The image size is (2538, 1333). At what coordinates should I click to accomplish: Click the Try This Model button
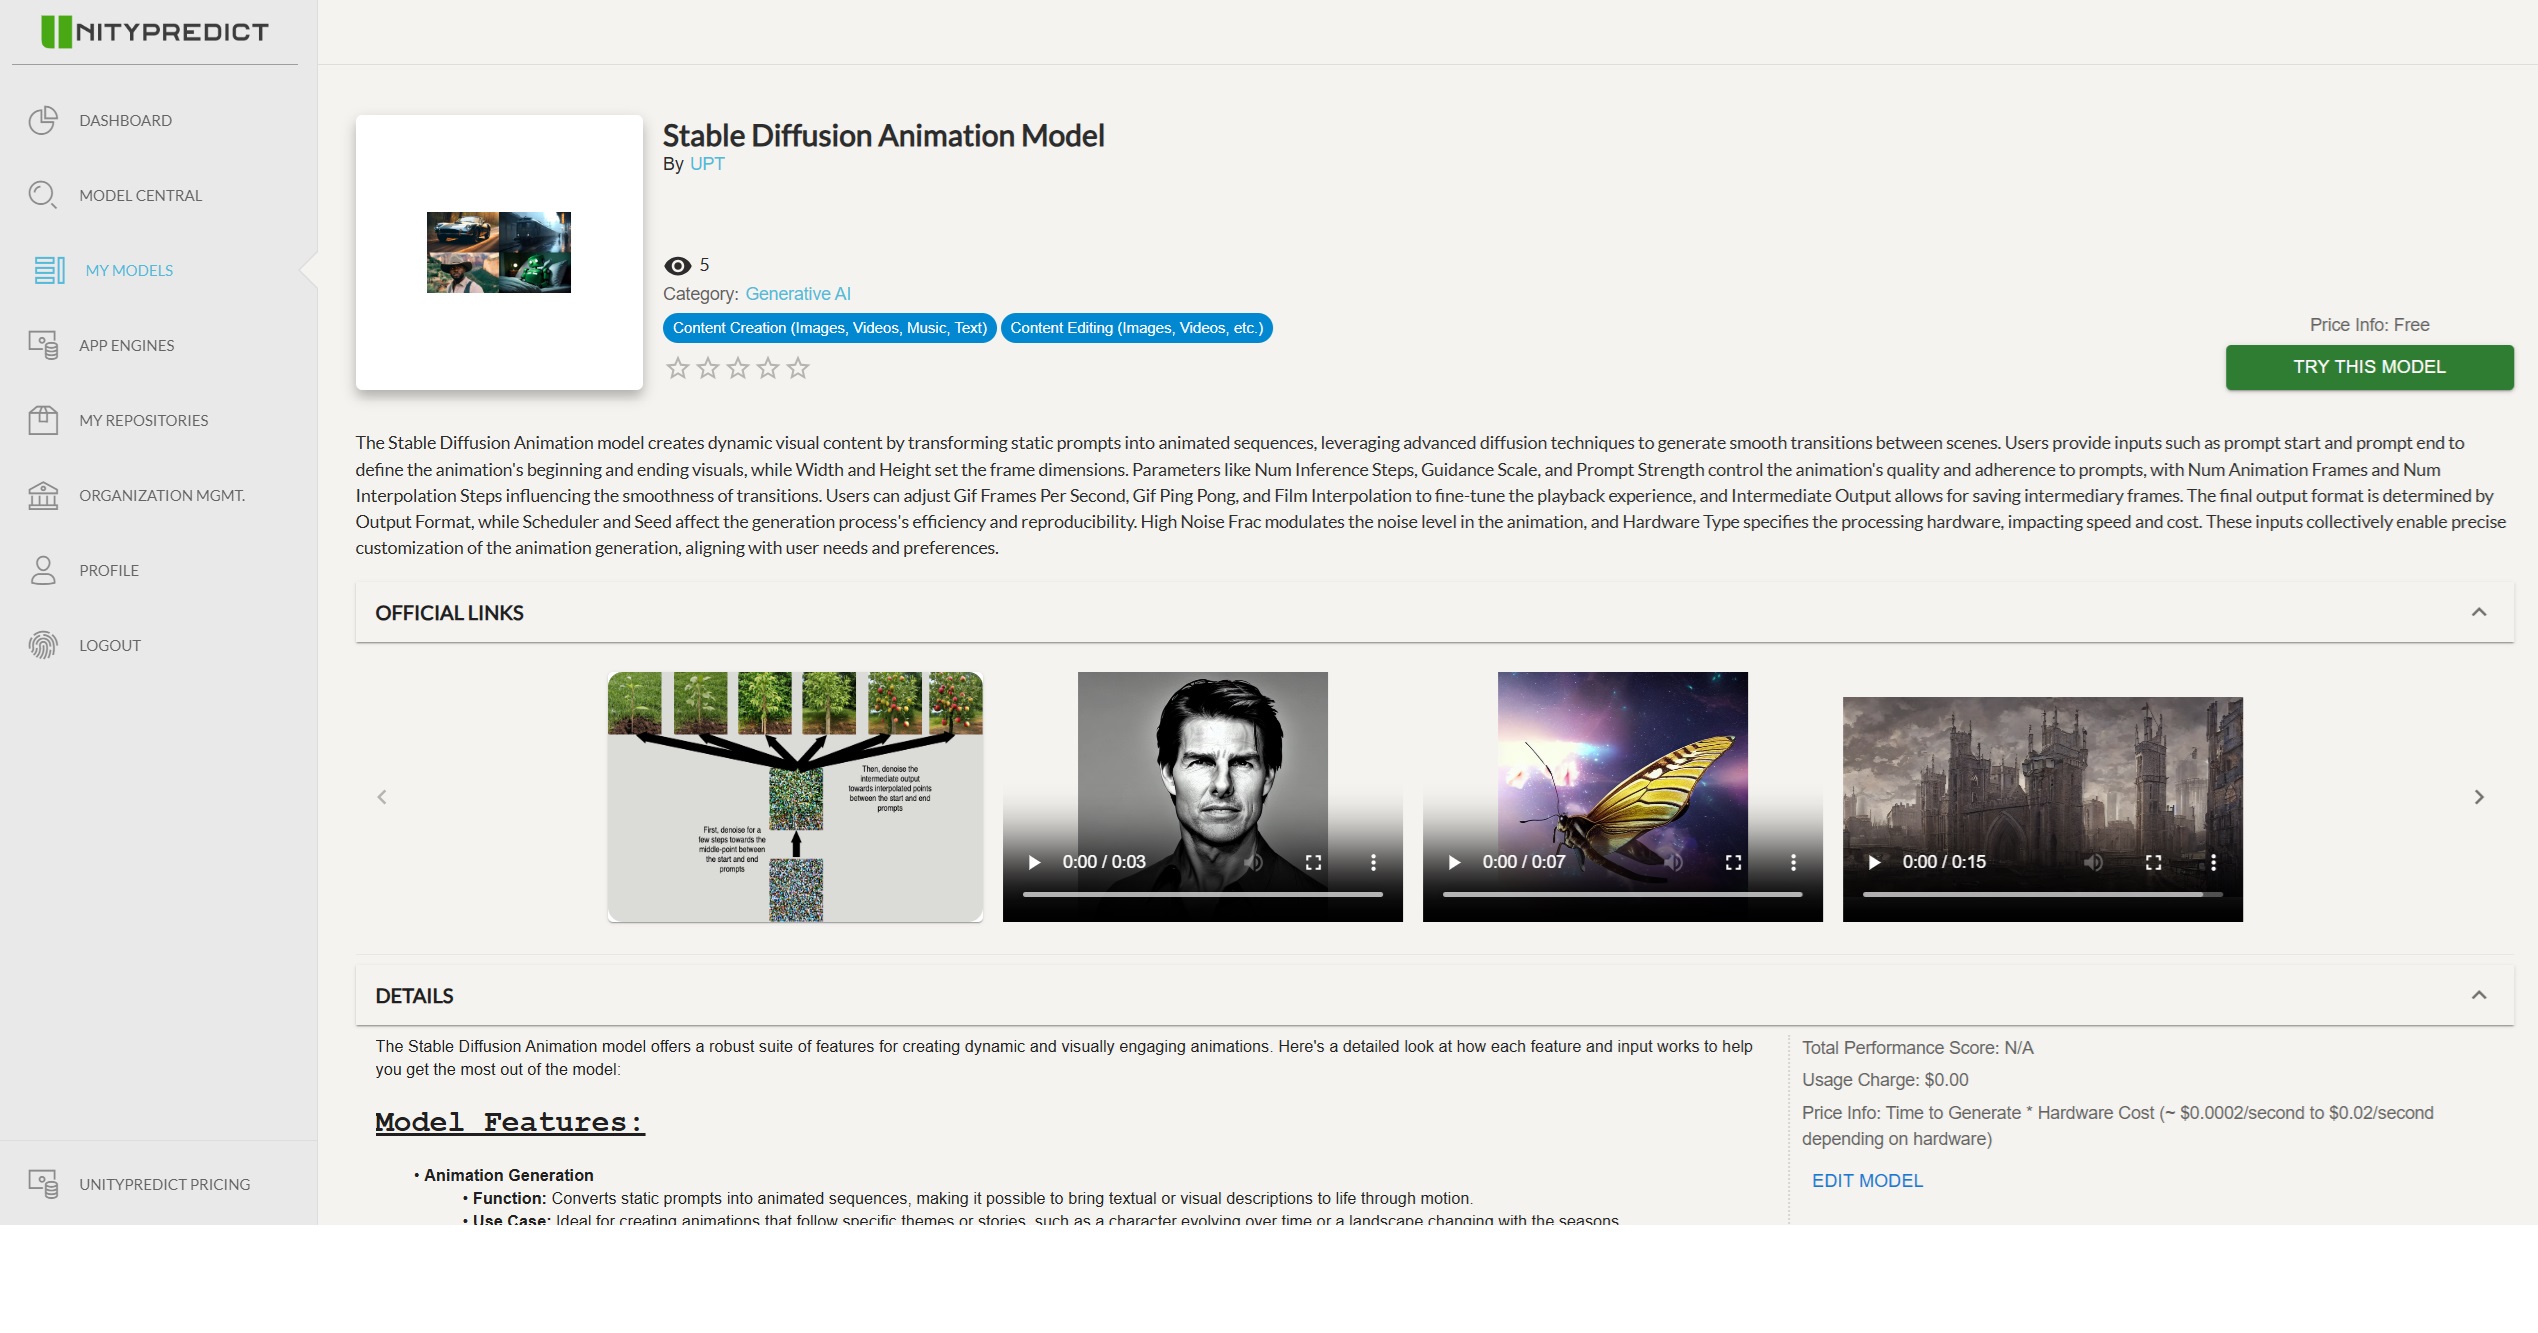pos(2368,367)
